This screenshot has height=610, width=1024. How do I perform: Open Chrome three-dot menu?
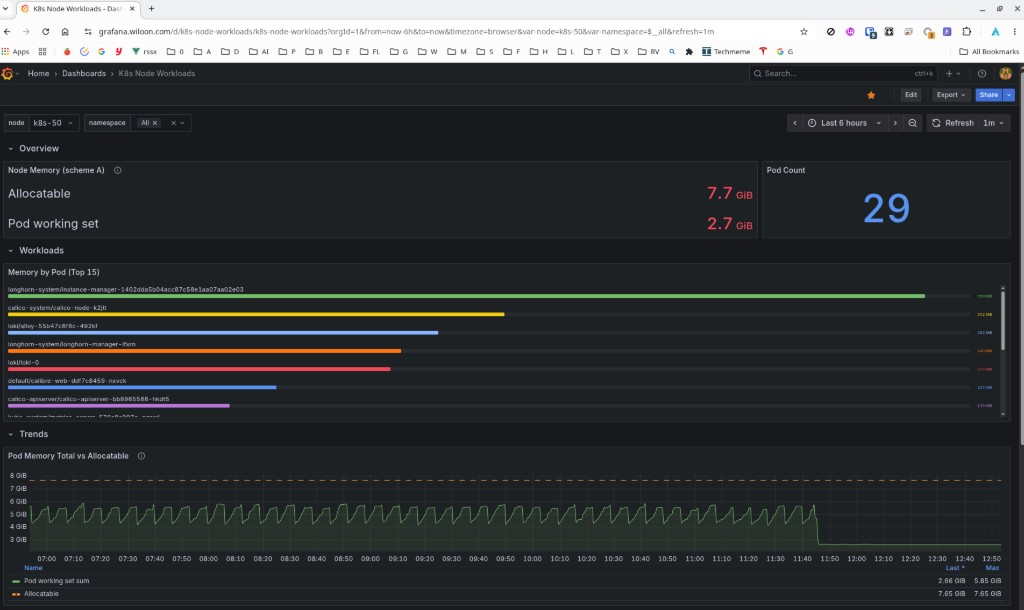click(x=1014, y=31)
